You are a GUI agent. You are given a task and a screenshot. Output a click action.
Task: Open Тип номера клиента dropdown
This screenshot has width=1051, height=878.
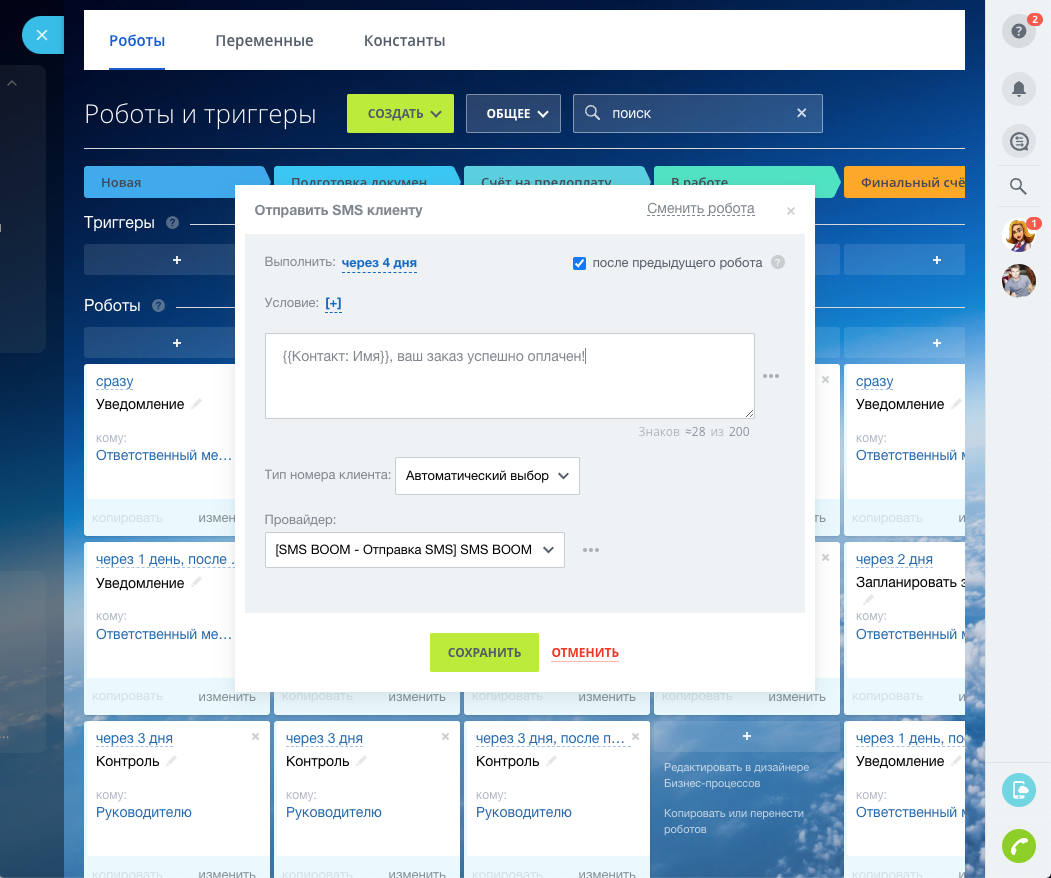487,476
